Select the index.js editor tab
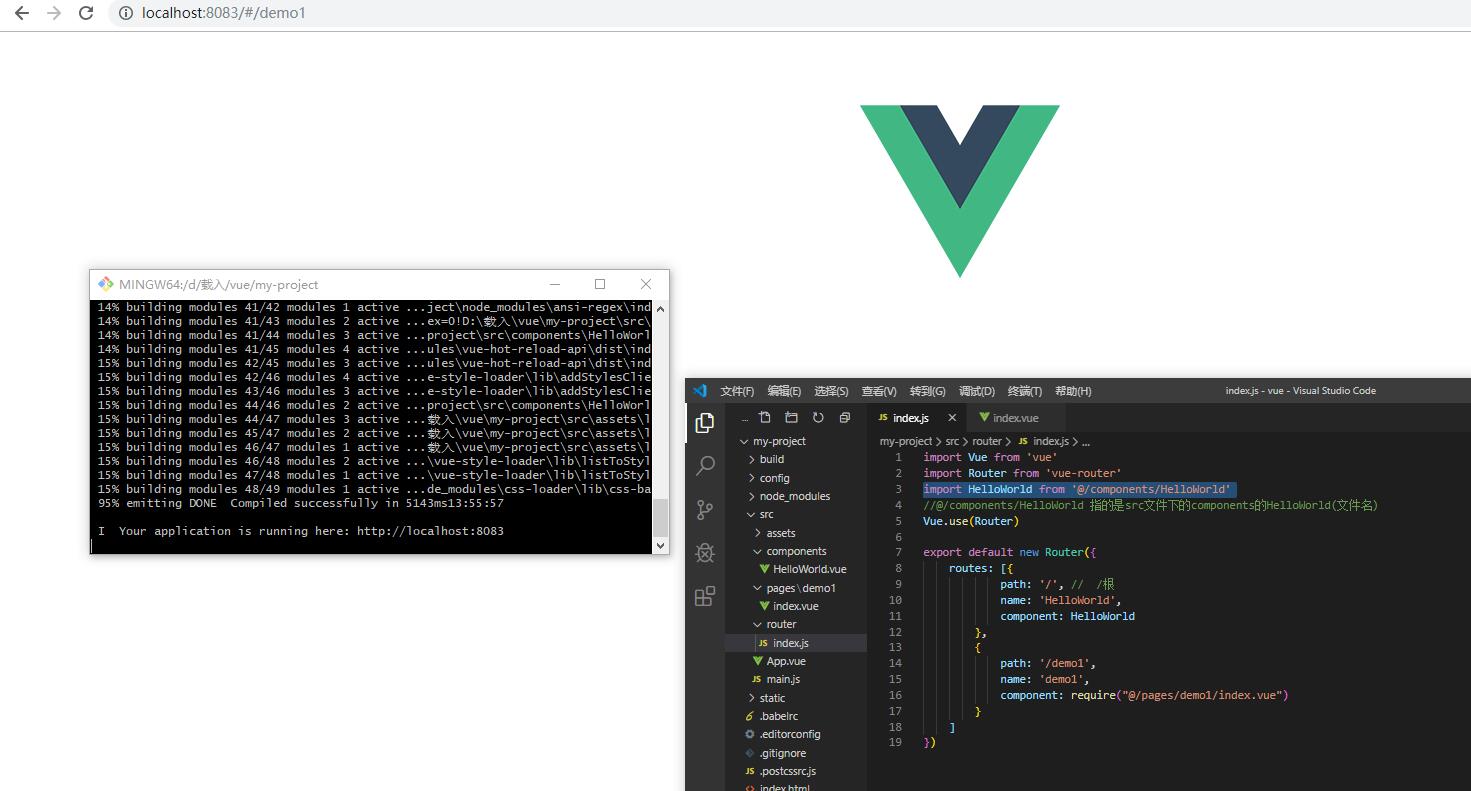The height and width of the screenshot is (791, 1471). tap(917, 418)
